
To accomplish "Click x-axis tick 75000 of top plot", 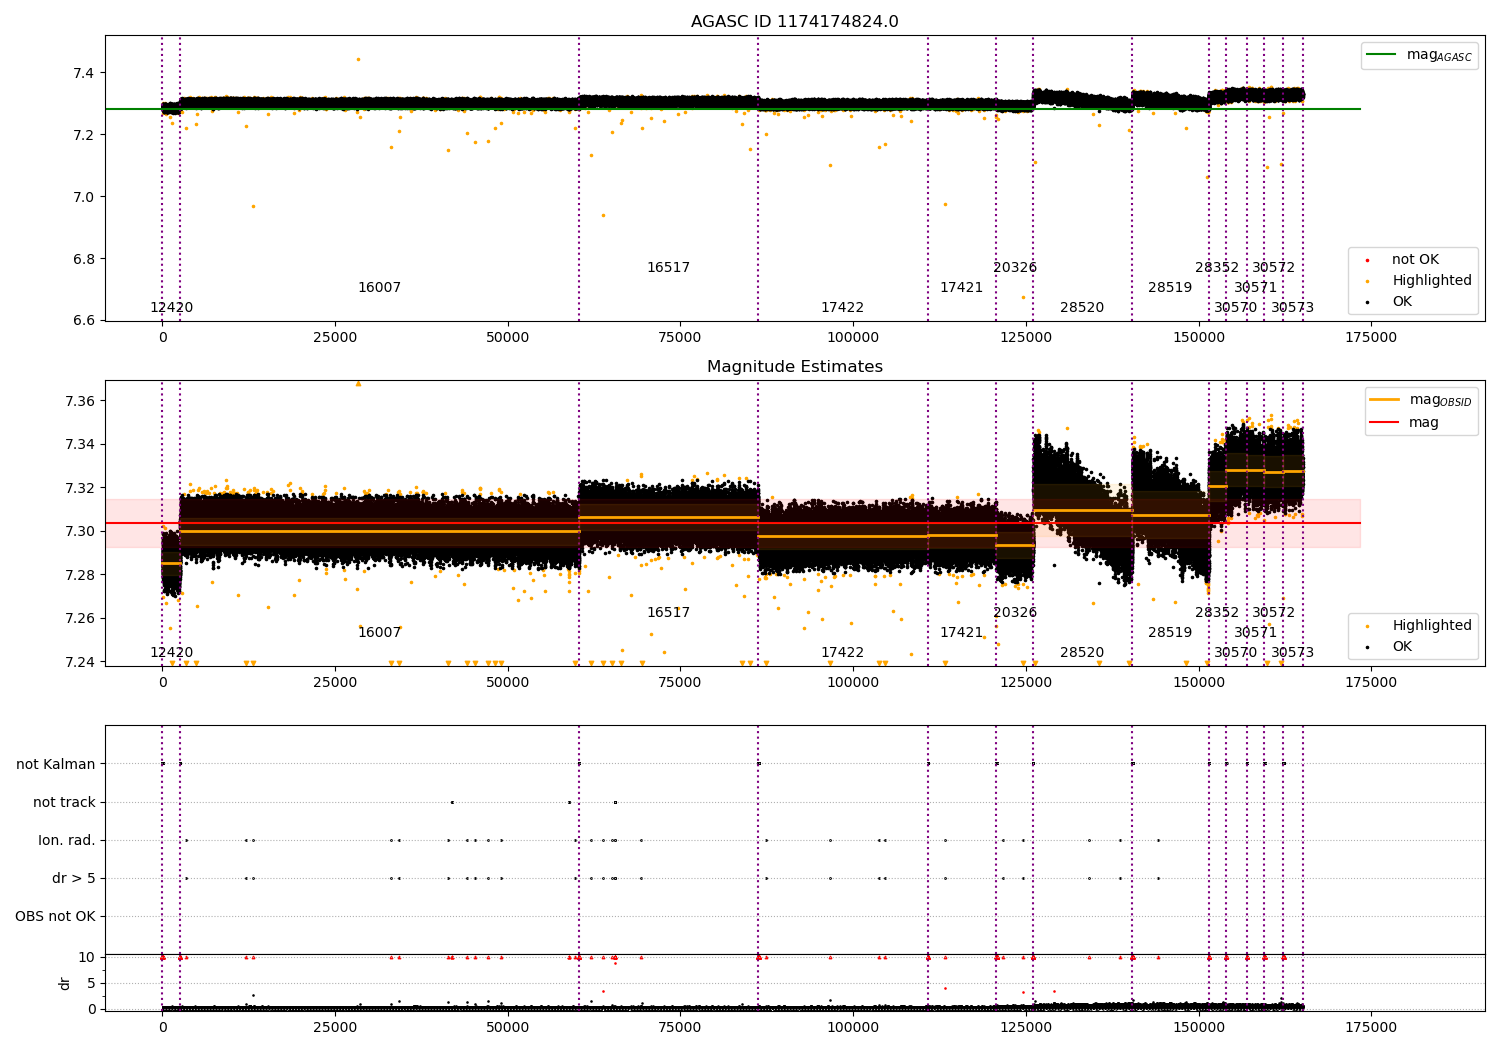I will coord(680,338).
